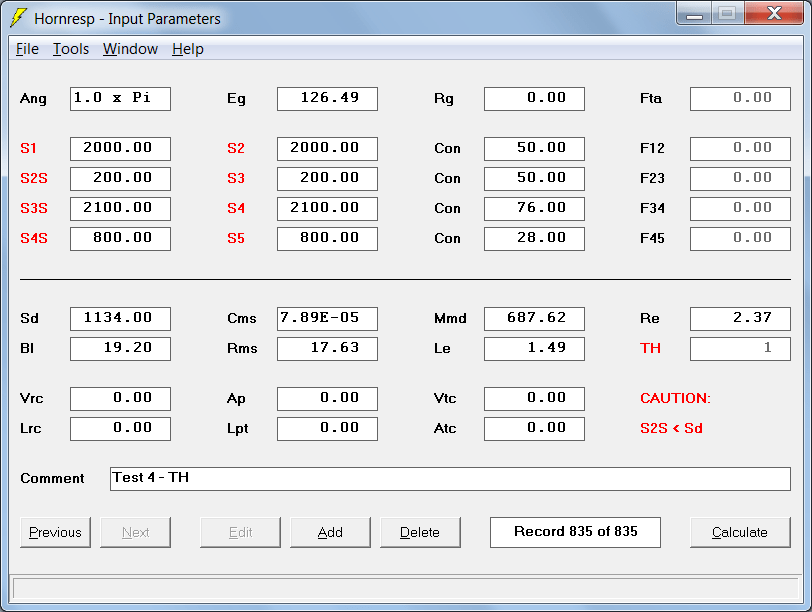Delete the current record

pos(420,532)
